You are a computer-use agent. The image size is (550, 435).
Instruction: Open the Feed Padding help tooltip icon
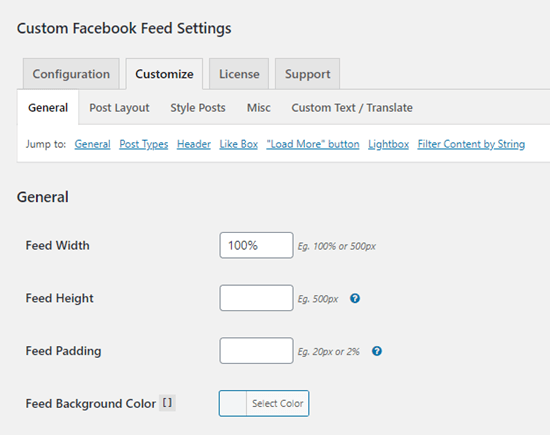tap(377, 351)
